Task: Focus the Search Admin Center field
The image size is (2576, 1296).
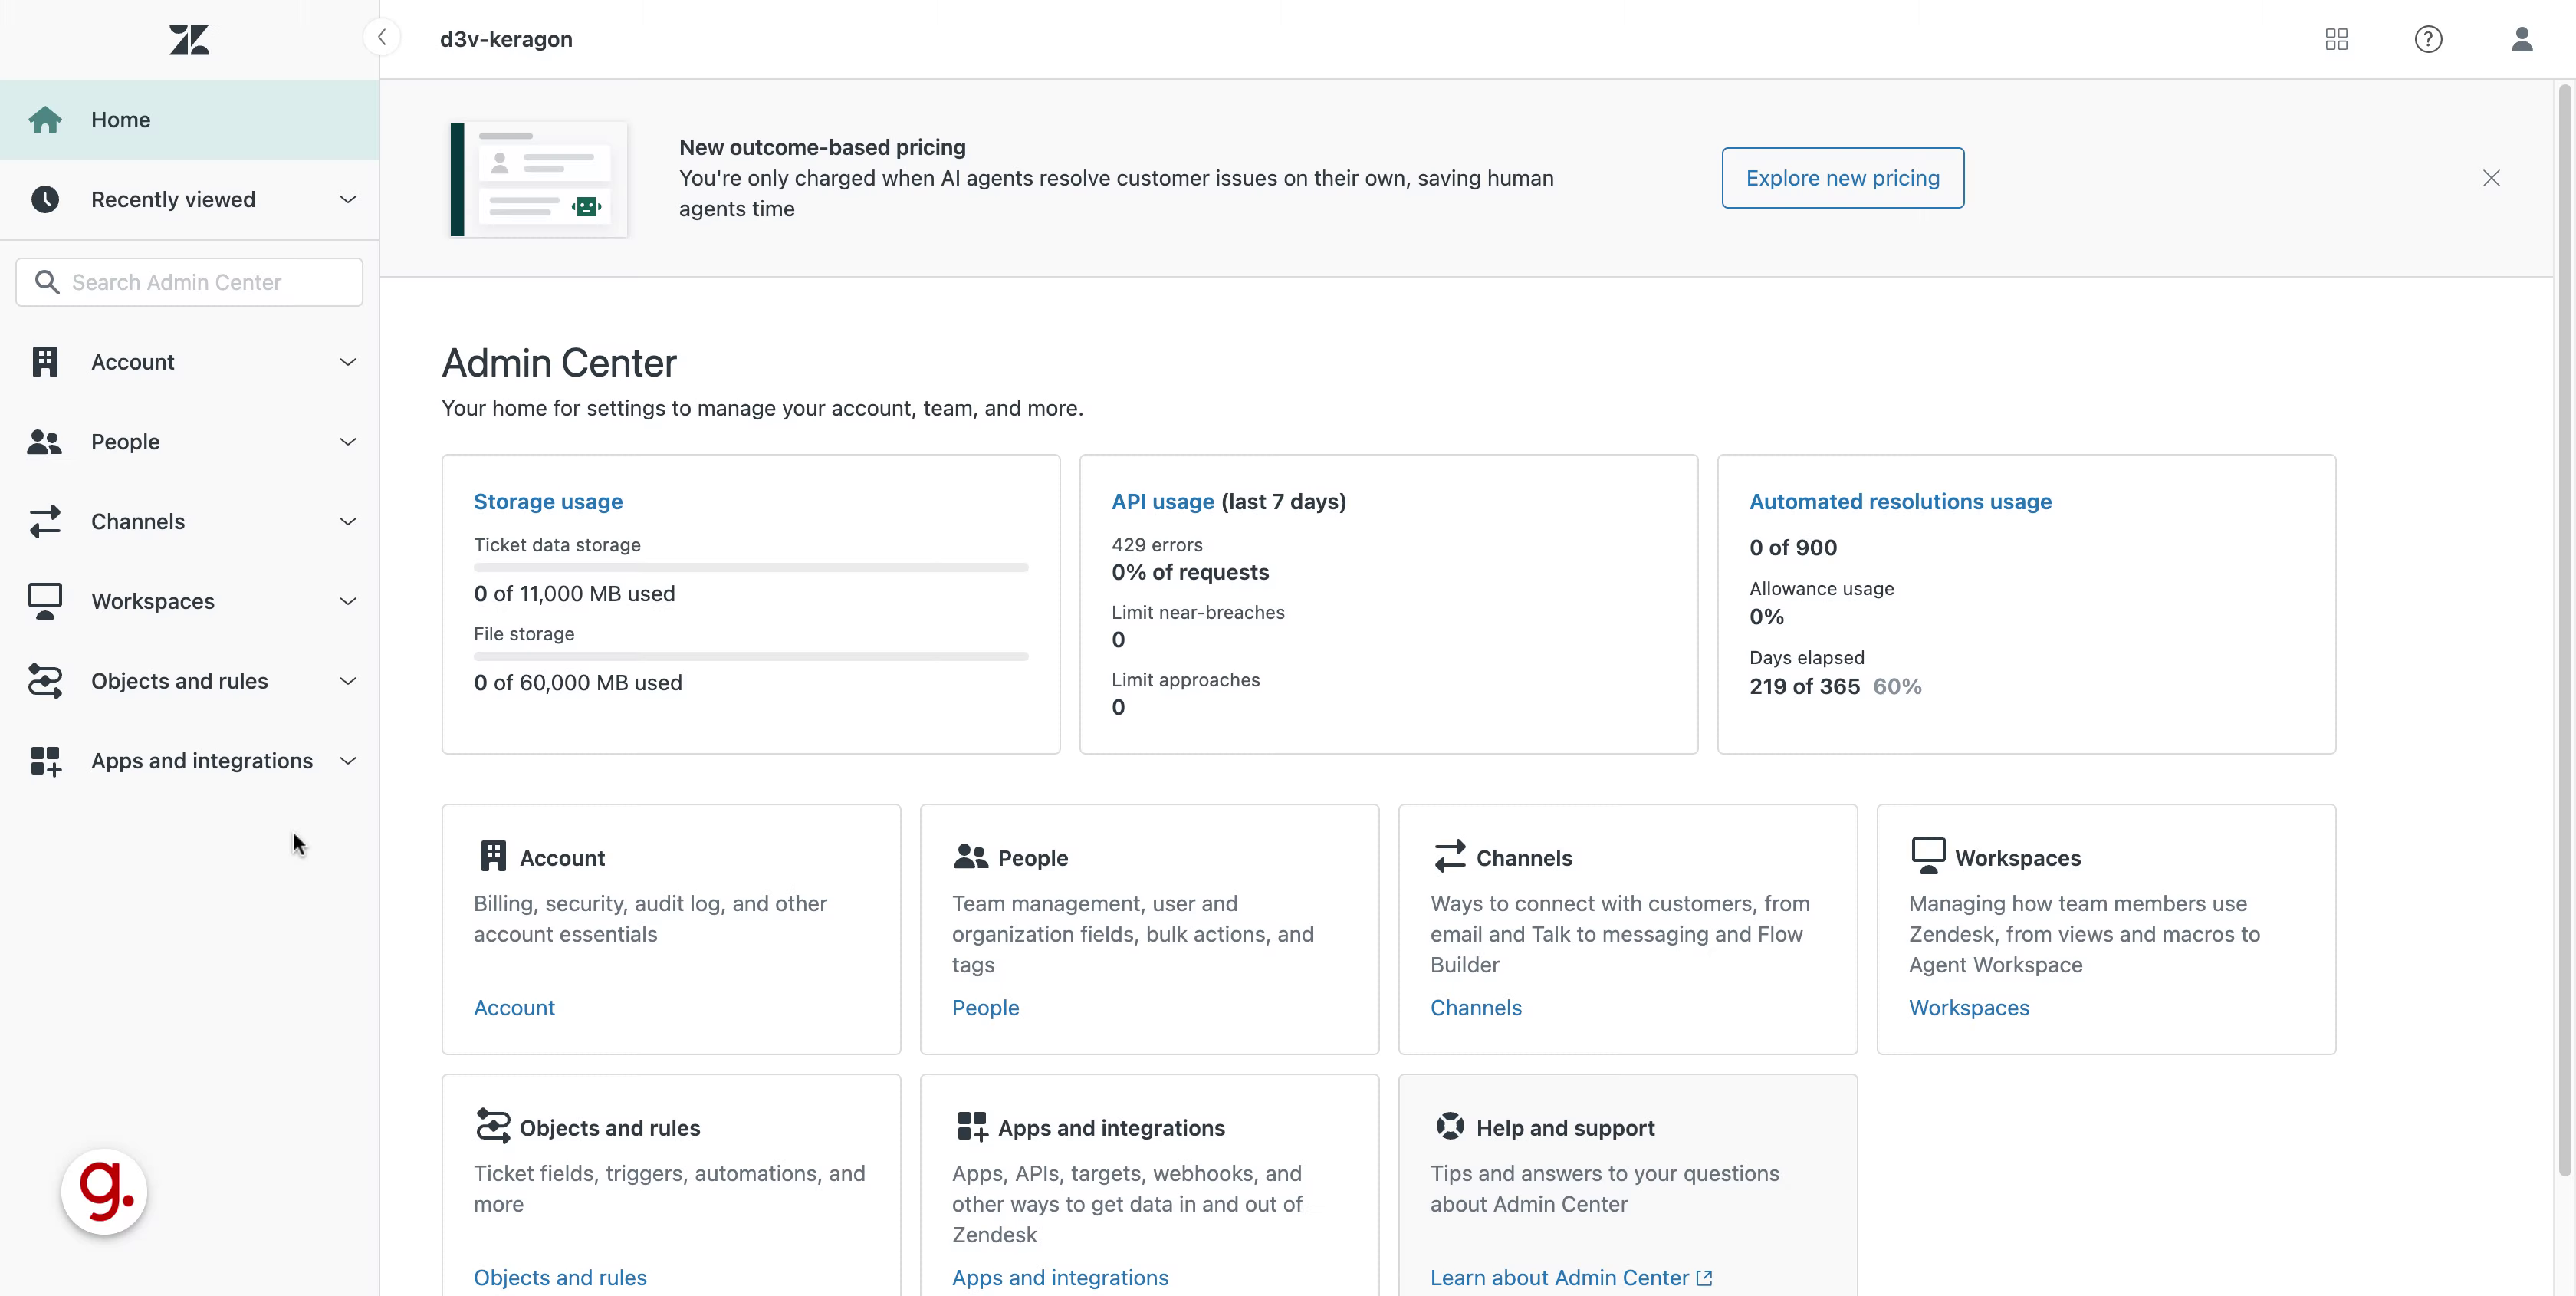Action: [189, 282]
